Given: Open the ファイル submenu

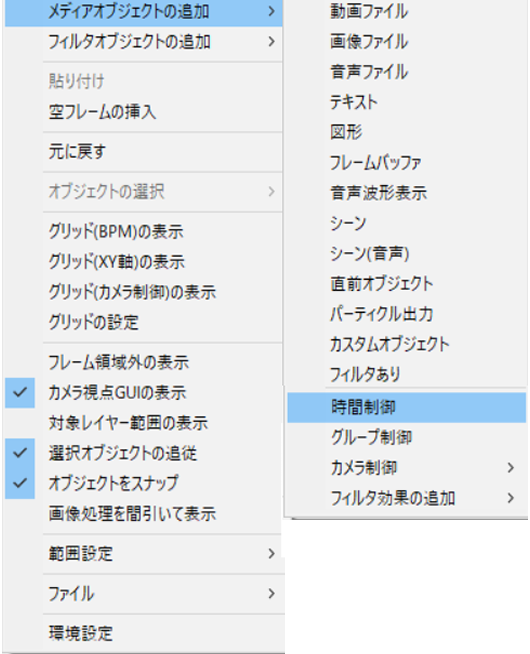Looking at the screenshot, I should (x=143, y=594).
